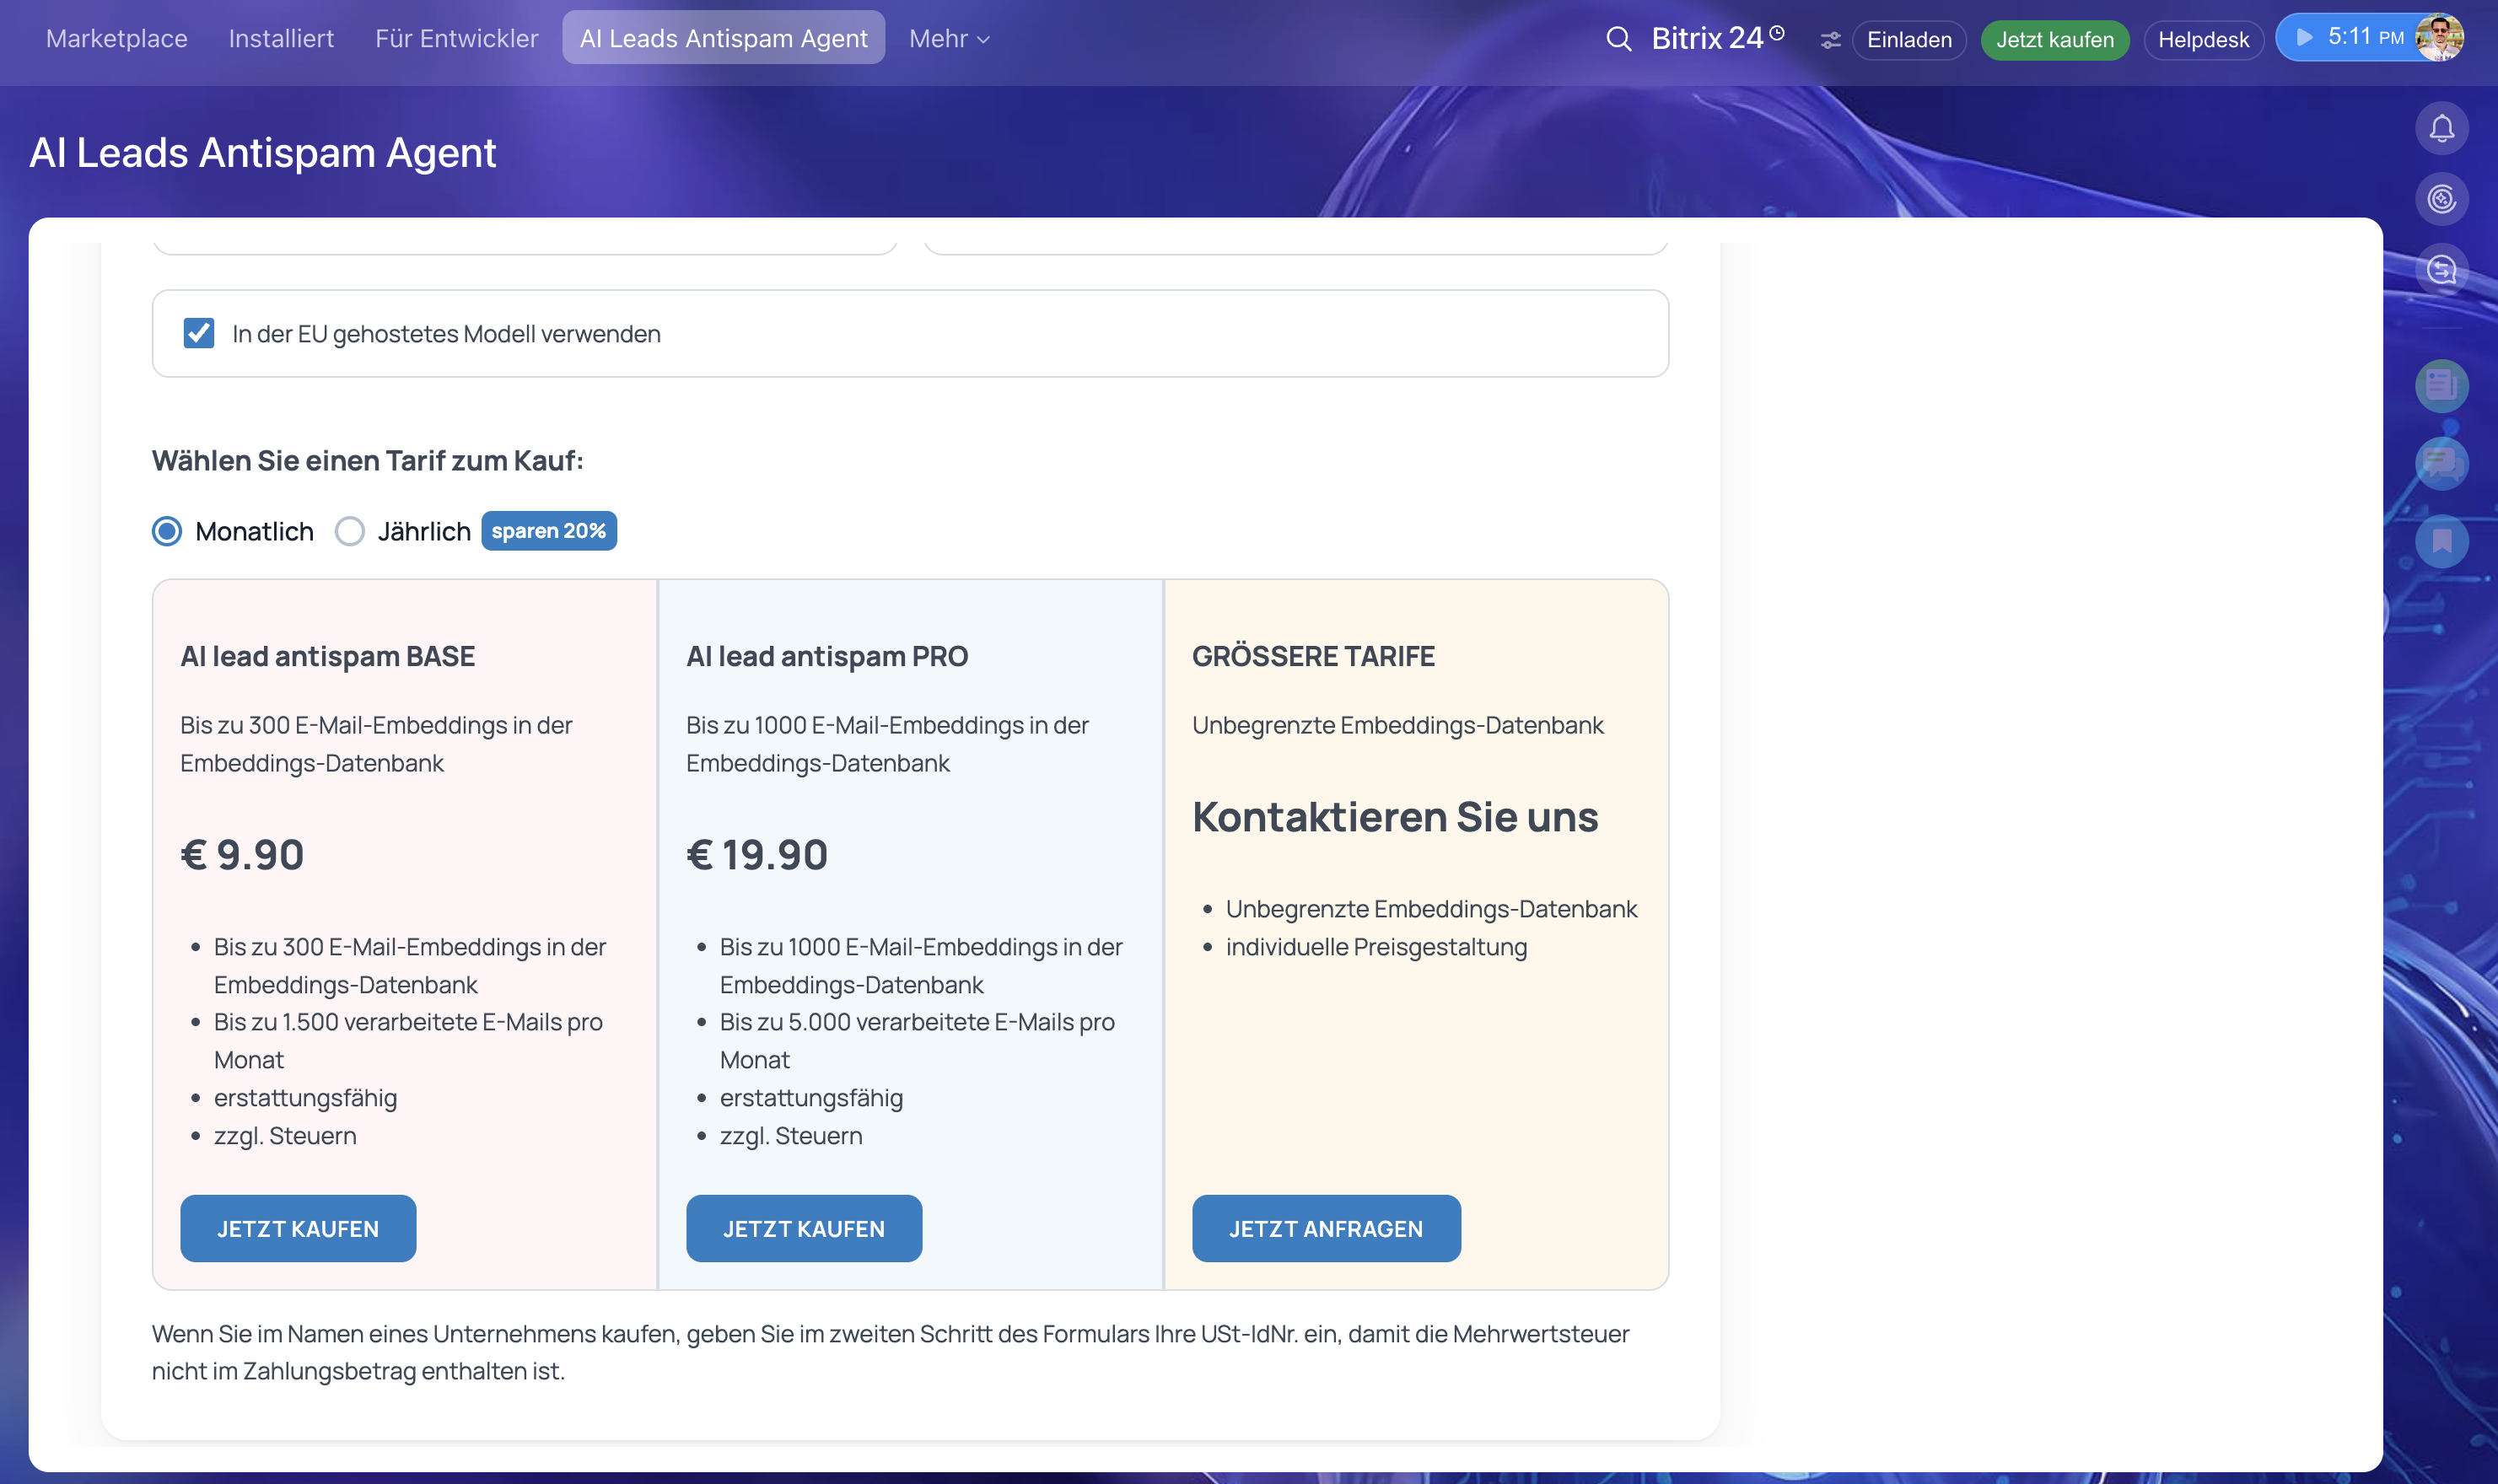Click the 'AI Leads Antispam Agent' page heading
This screenshot has width=2498, height=1484.
[x=263, y=152]
